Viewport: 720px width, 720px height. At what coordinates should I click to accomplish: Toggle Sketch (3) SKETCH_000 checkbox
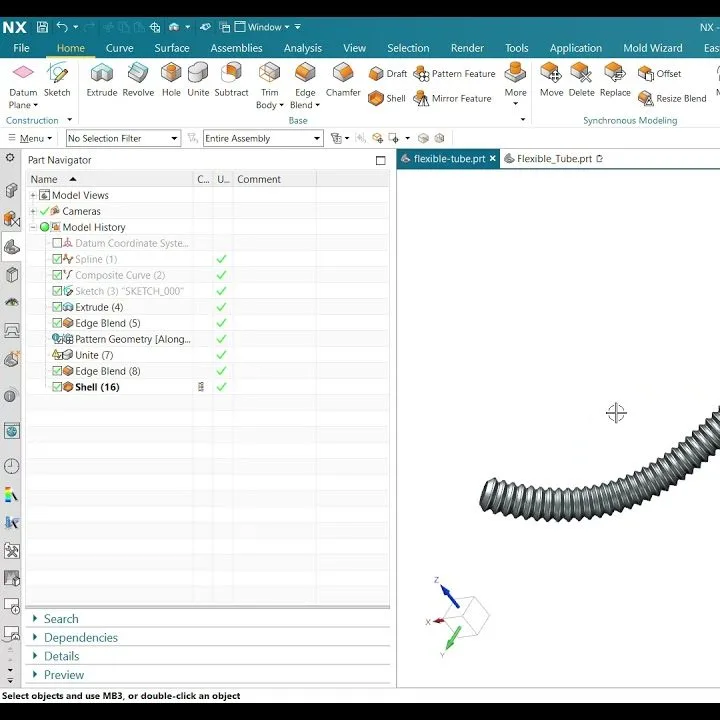57,291
